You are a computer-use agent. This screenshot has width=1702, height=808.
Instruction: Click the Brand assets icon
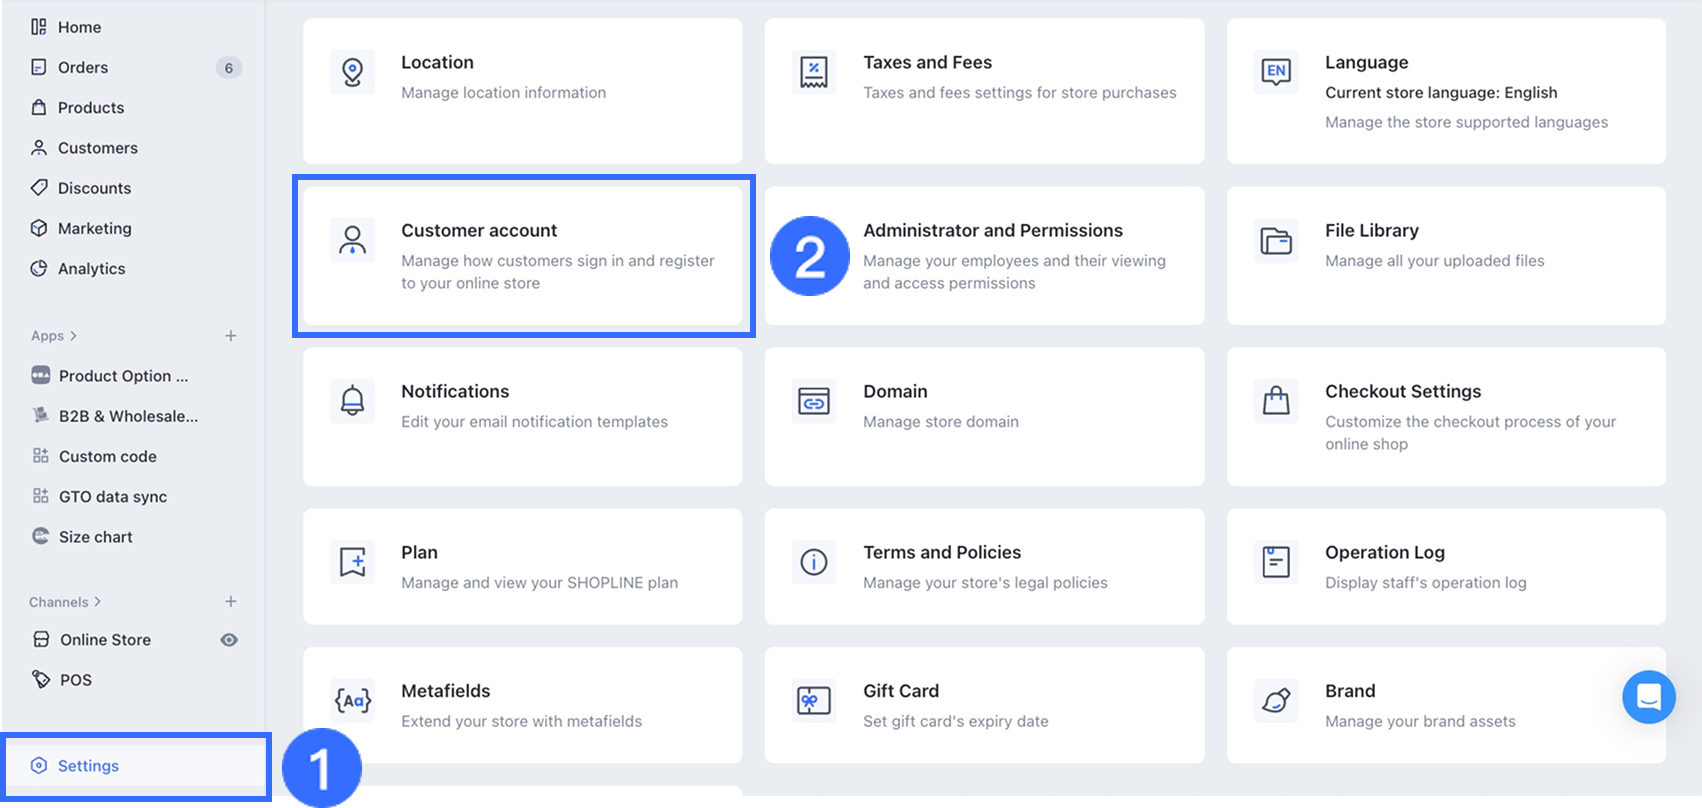1276,701
